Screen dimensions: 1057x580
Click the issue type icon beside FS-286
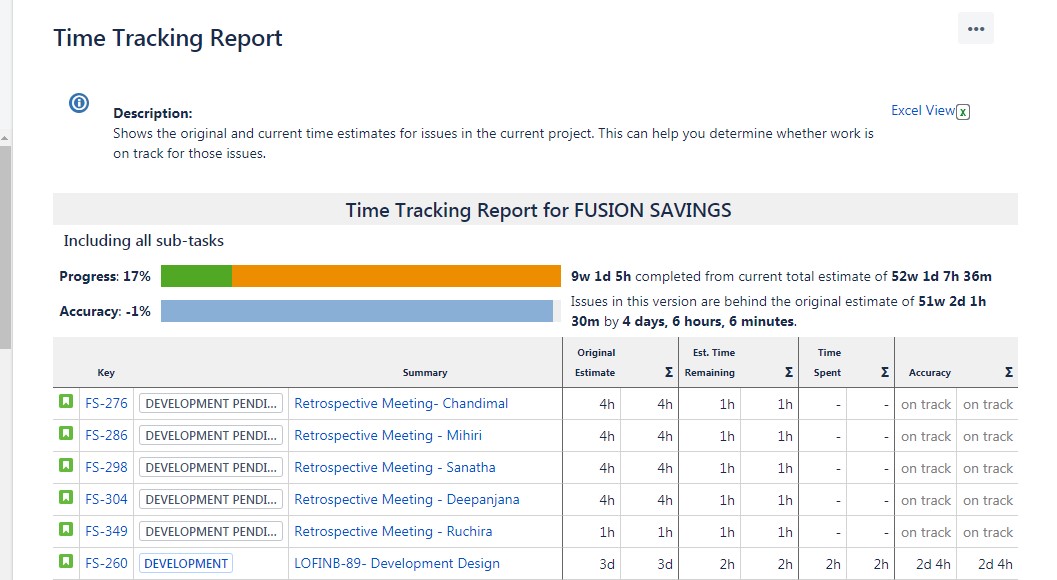click(66, 435)
